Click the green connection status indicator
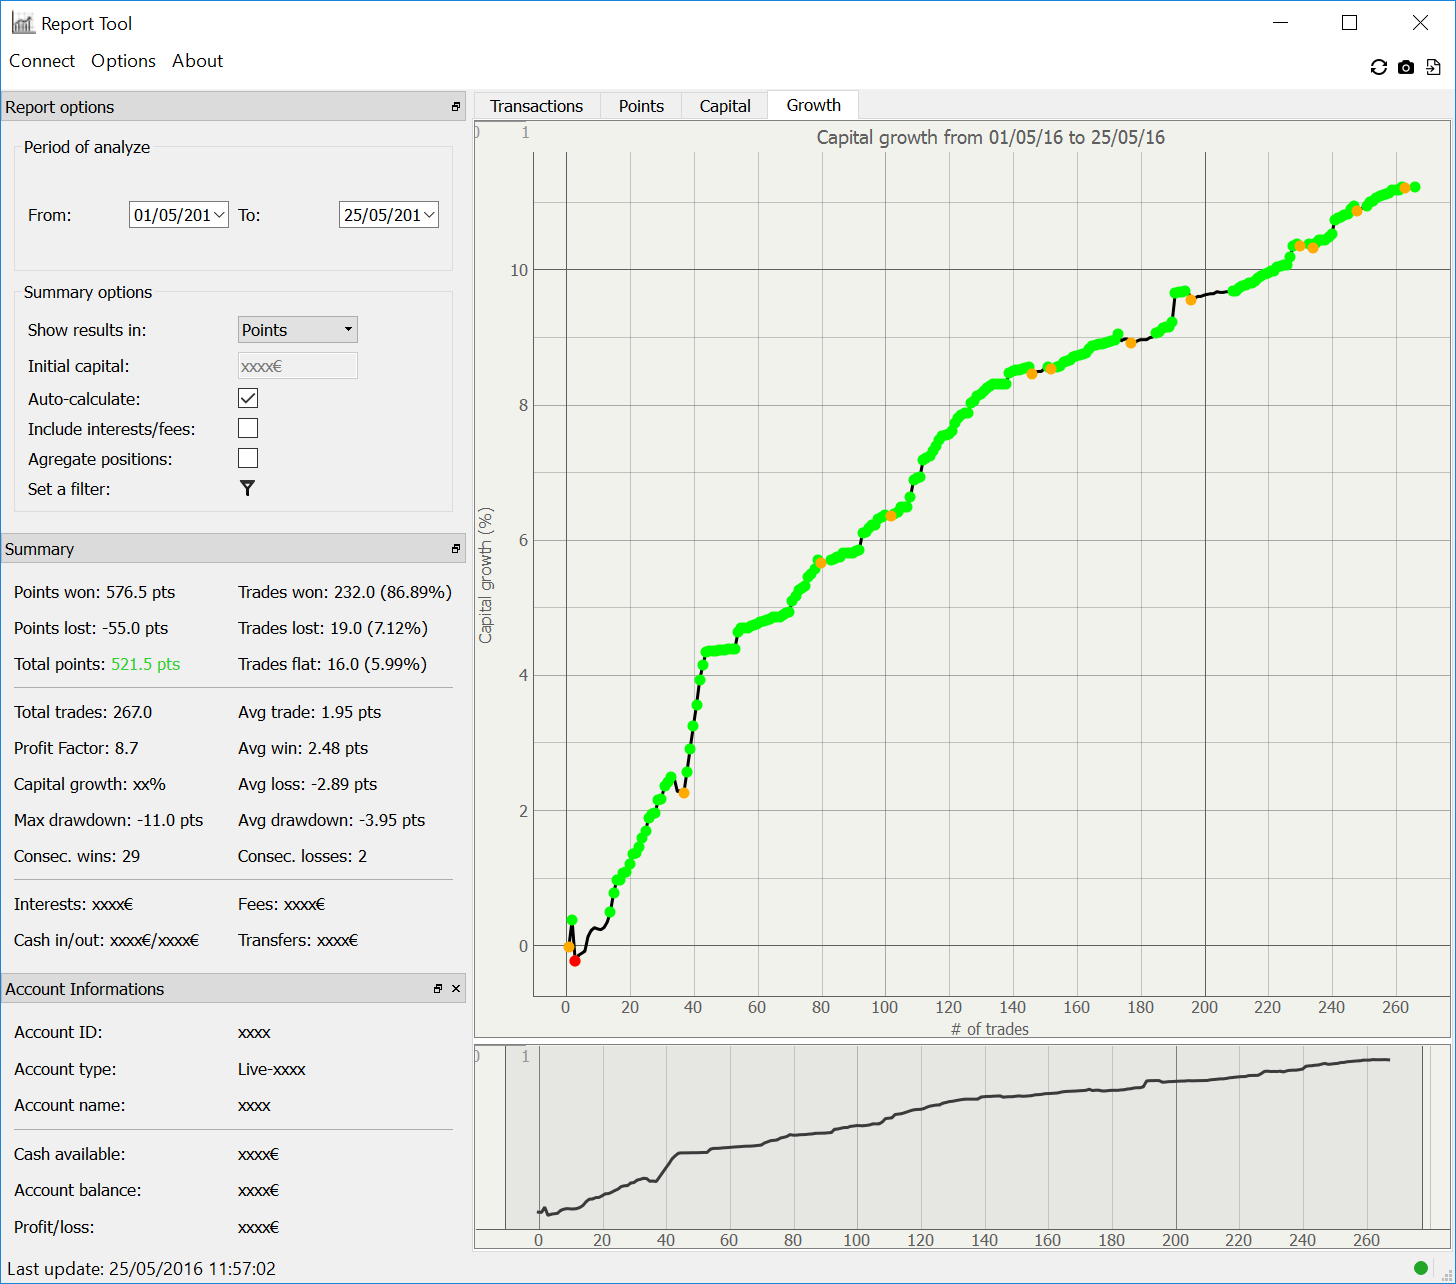 pos(1420,1268)
